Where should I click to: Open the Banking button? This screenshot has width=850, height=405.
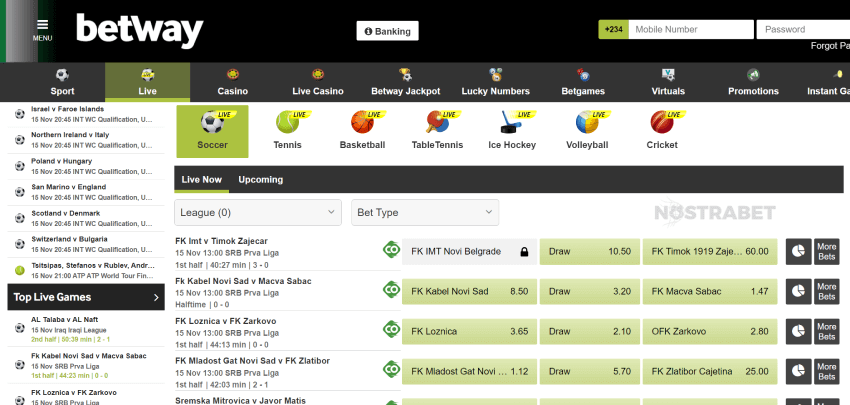387,31
